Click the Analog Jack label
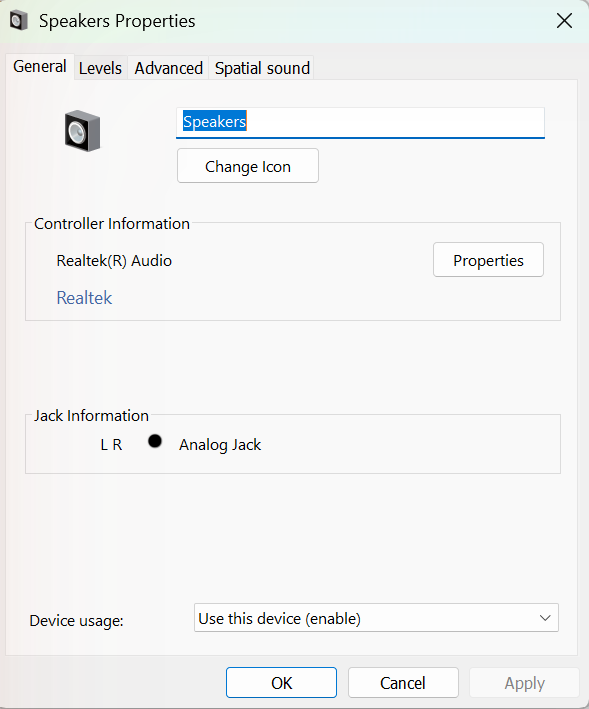Viewport: 589px width, 709px height. pyautogui.click(x=220, y=445)
